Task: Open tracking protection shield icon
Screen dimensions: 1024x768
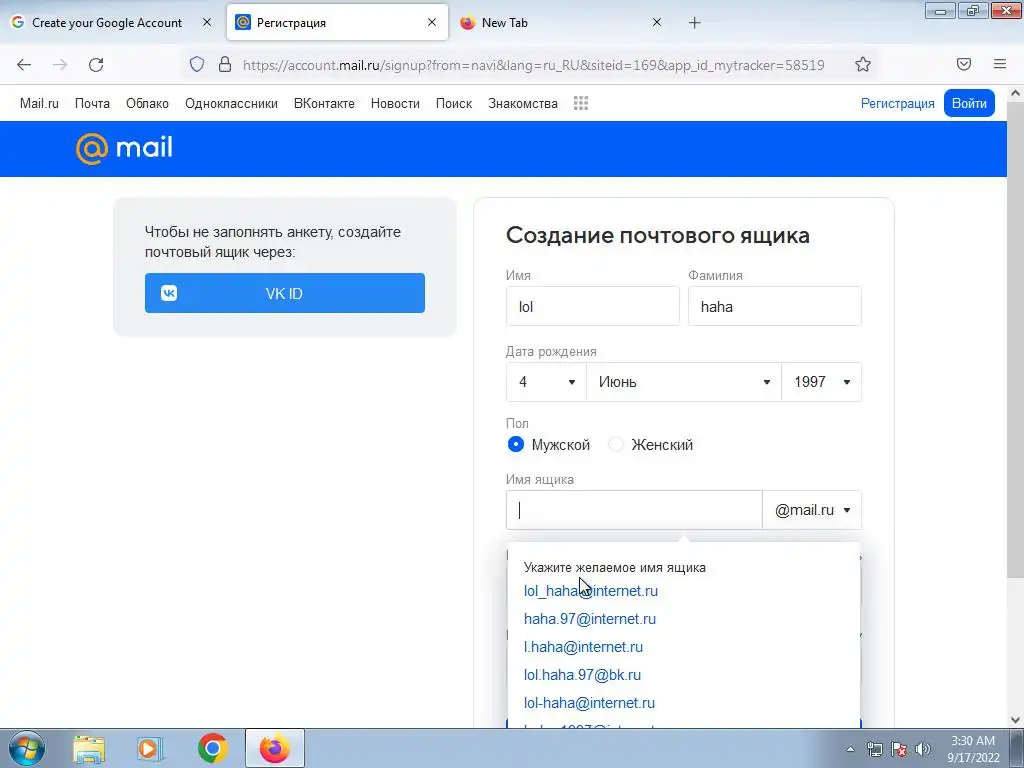Action: click(x=197, y=64)
